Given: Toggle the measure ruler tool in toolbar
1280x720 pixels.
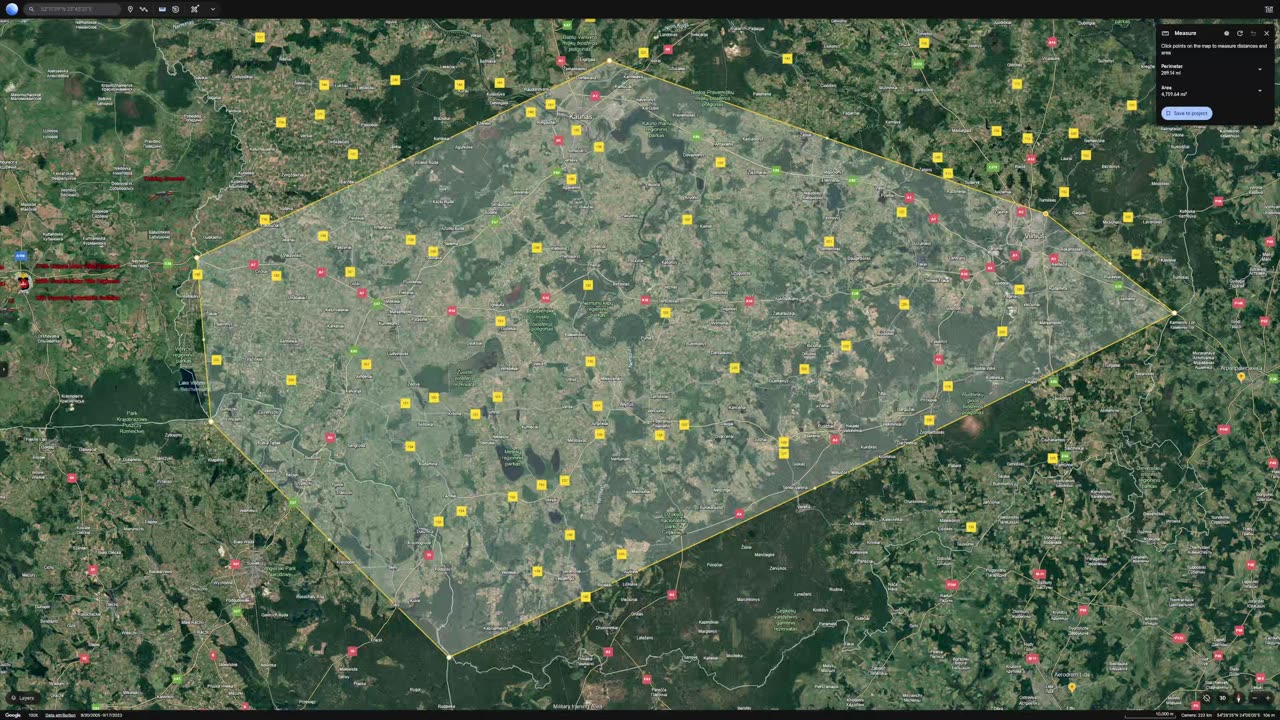Looking at the screenshot, I should [163, 9].
